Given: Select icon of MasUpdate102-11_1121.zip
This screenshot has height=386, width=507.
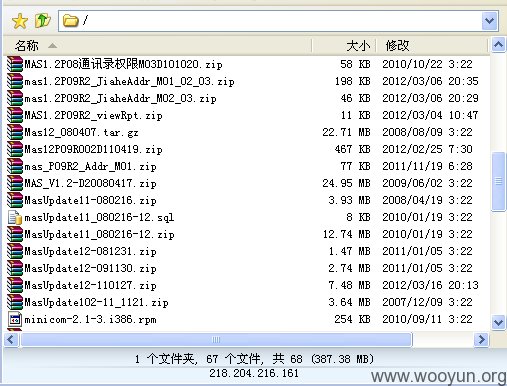Looking at the screenshot, I should pyautogui.click(x=15, y=302).
